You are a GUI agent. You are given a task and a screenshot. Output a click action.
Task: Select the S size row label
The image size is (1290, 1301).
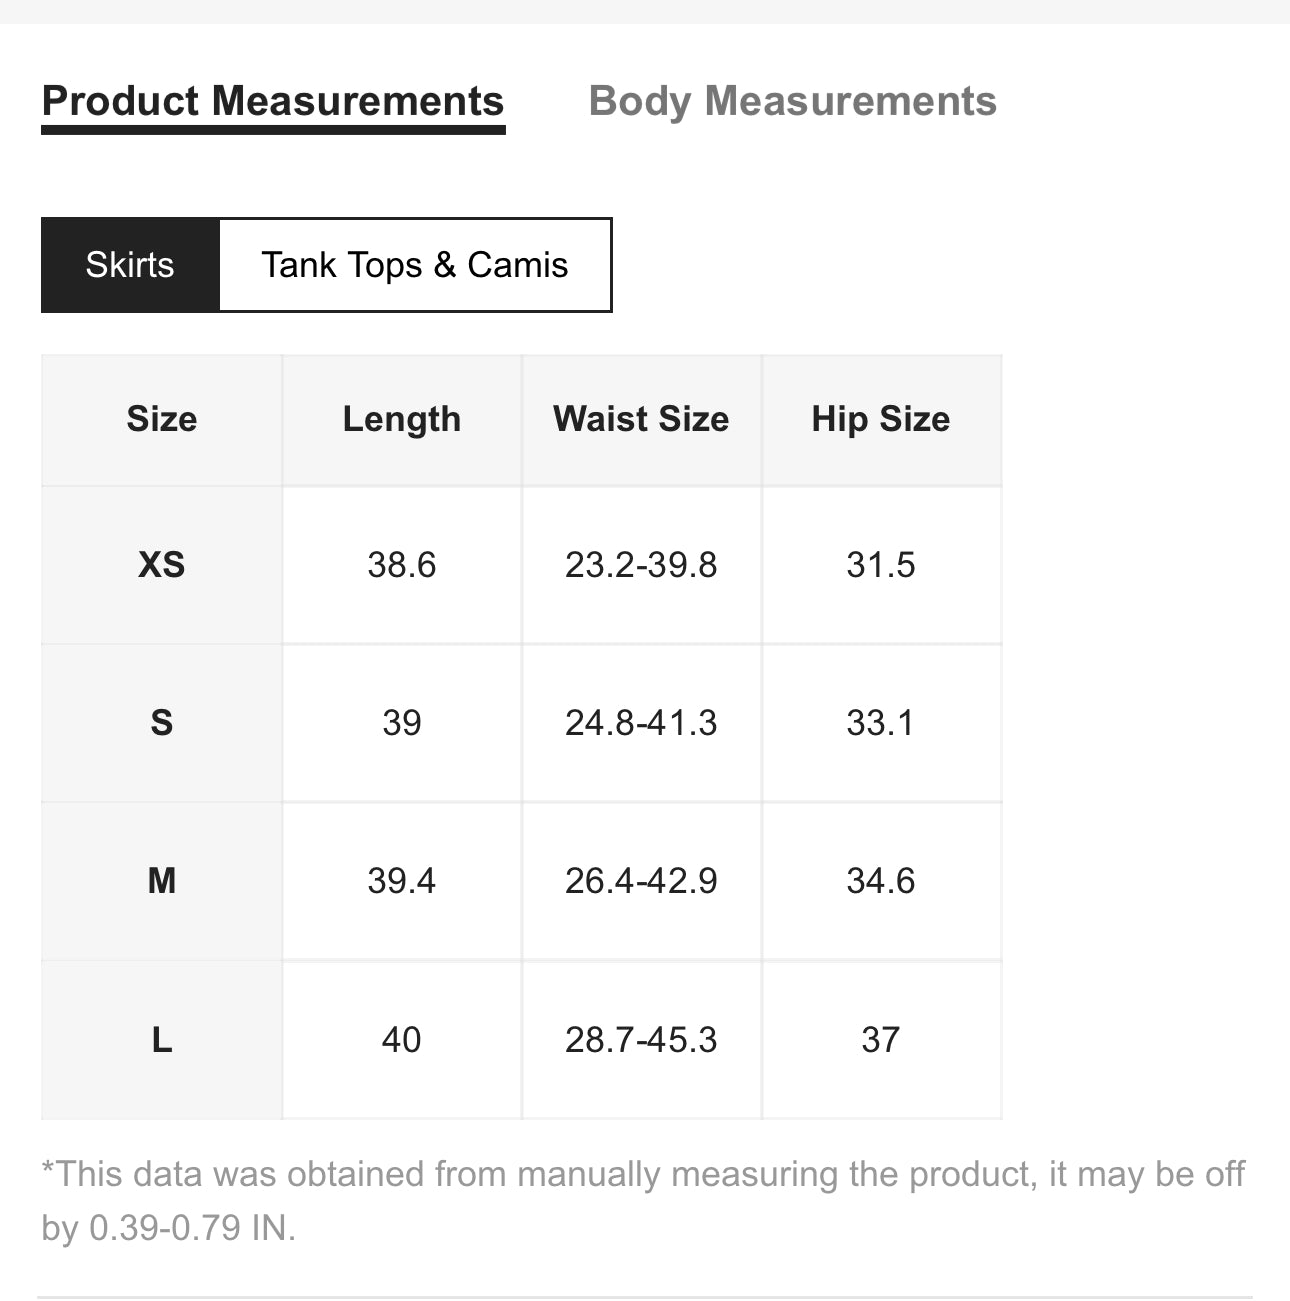[162, 723]
